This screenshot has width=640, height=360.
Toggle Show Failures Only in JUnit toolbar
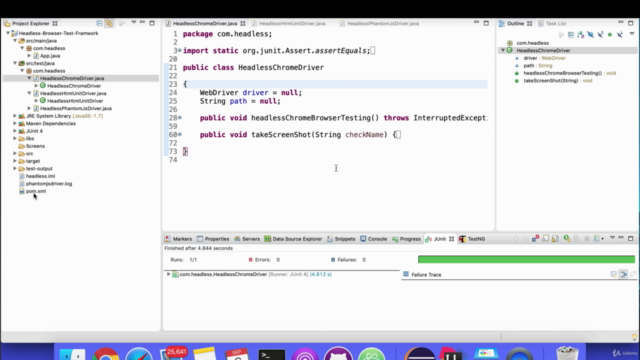(x=536, y=238)
